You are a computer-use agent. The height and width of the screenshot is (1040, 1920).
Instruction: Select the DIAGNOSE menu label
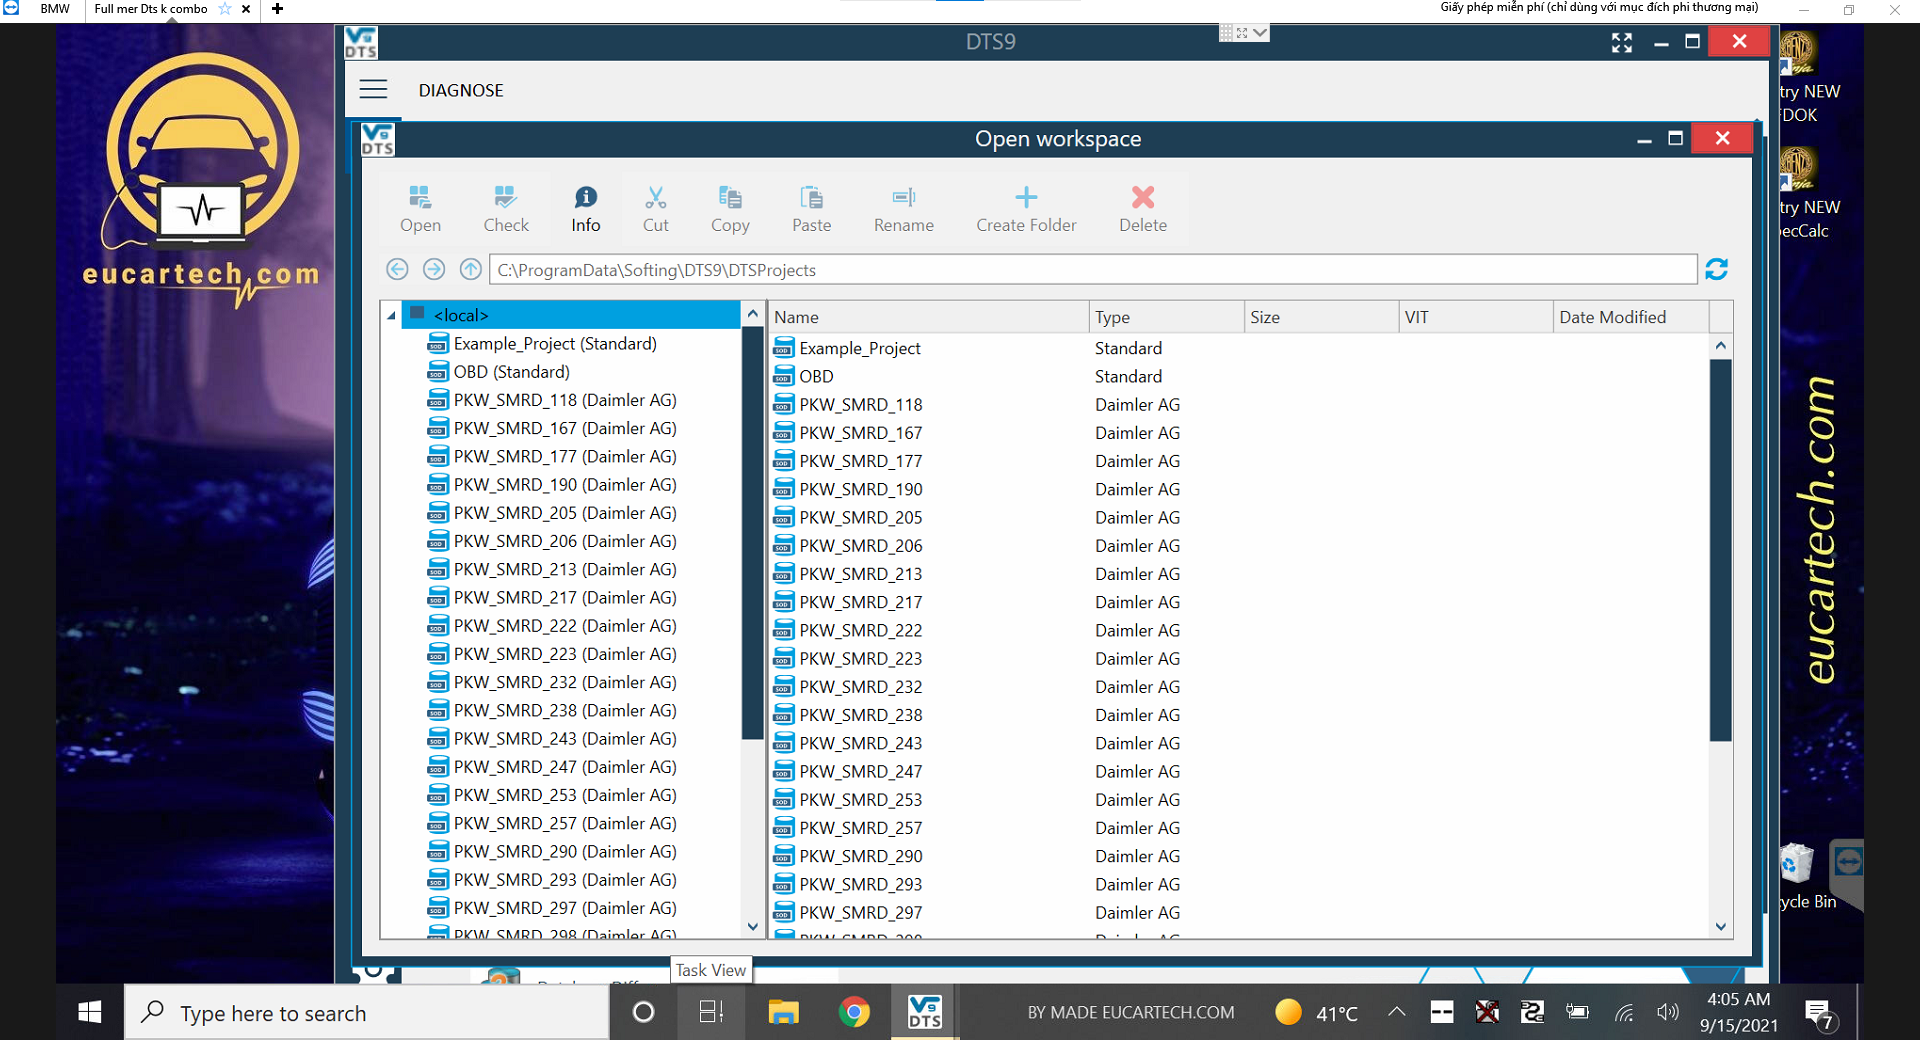pyautogui.click(x=461, y=90)
